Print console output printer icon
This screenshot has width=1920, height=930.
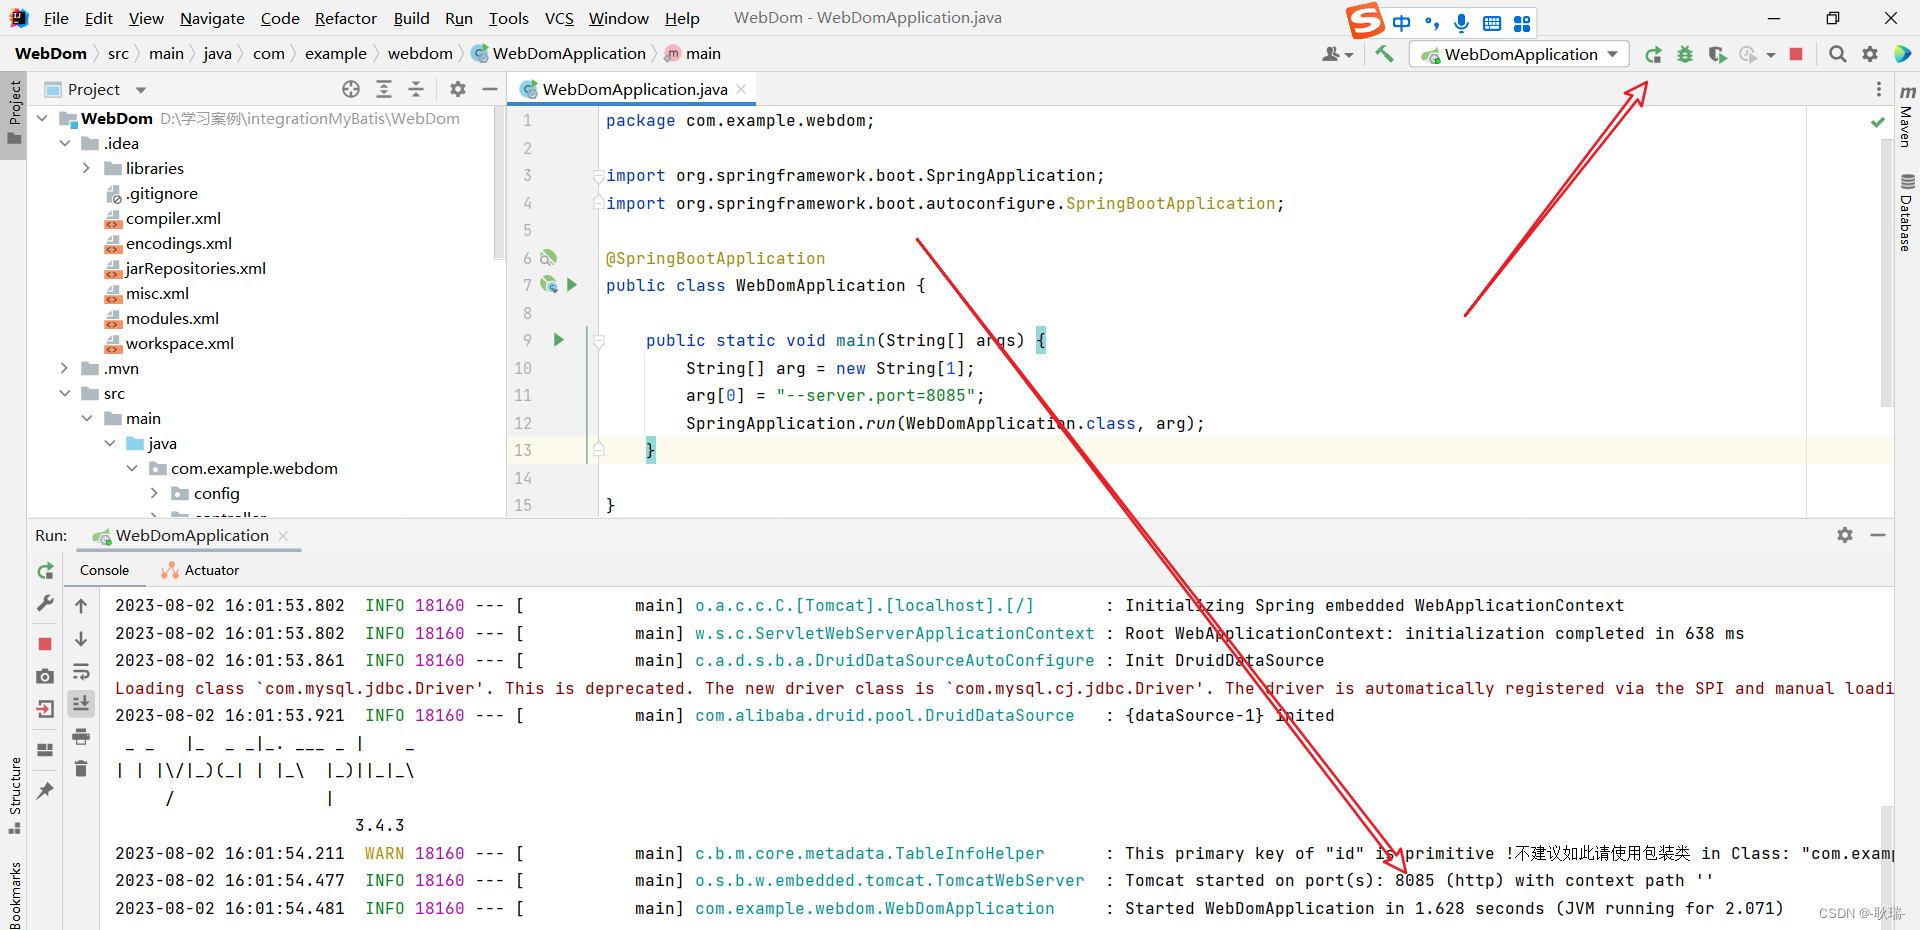tap(81, 736)
